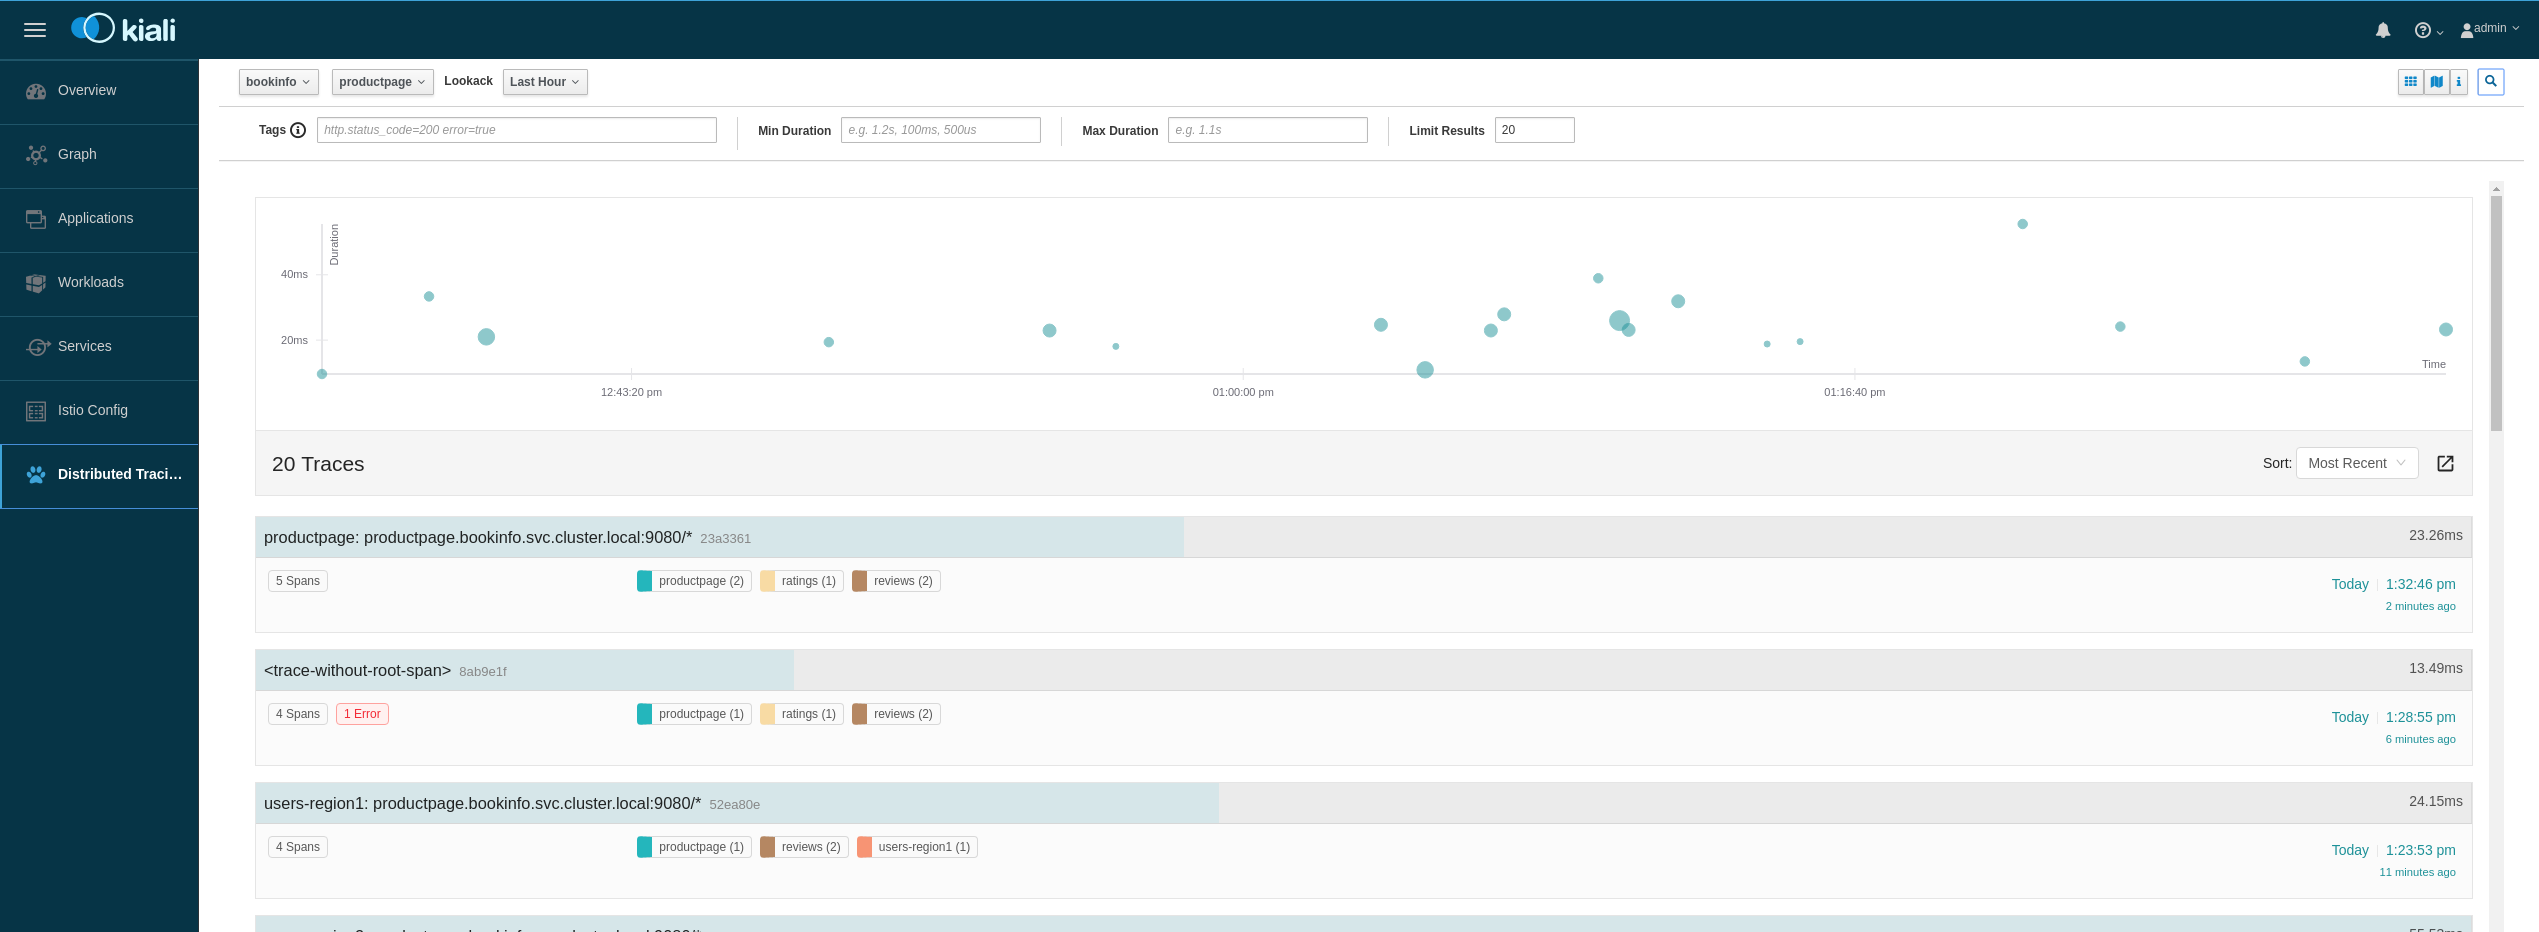Click the Graph topology icon

(x=36, y=155)
